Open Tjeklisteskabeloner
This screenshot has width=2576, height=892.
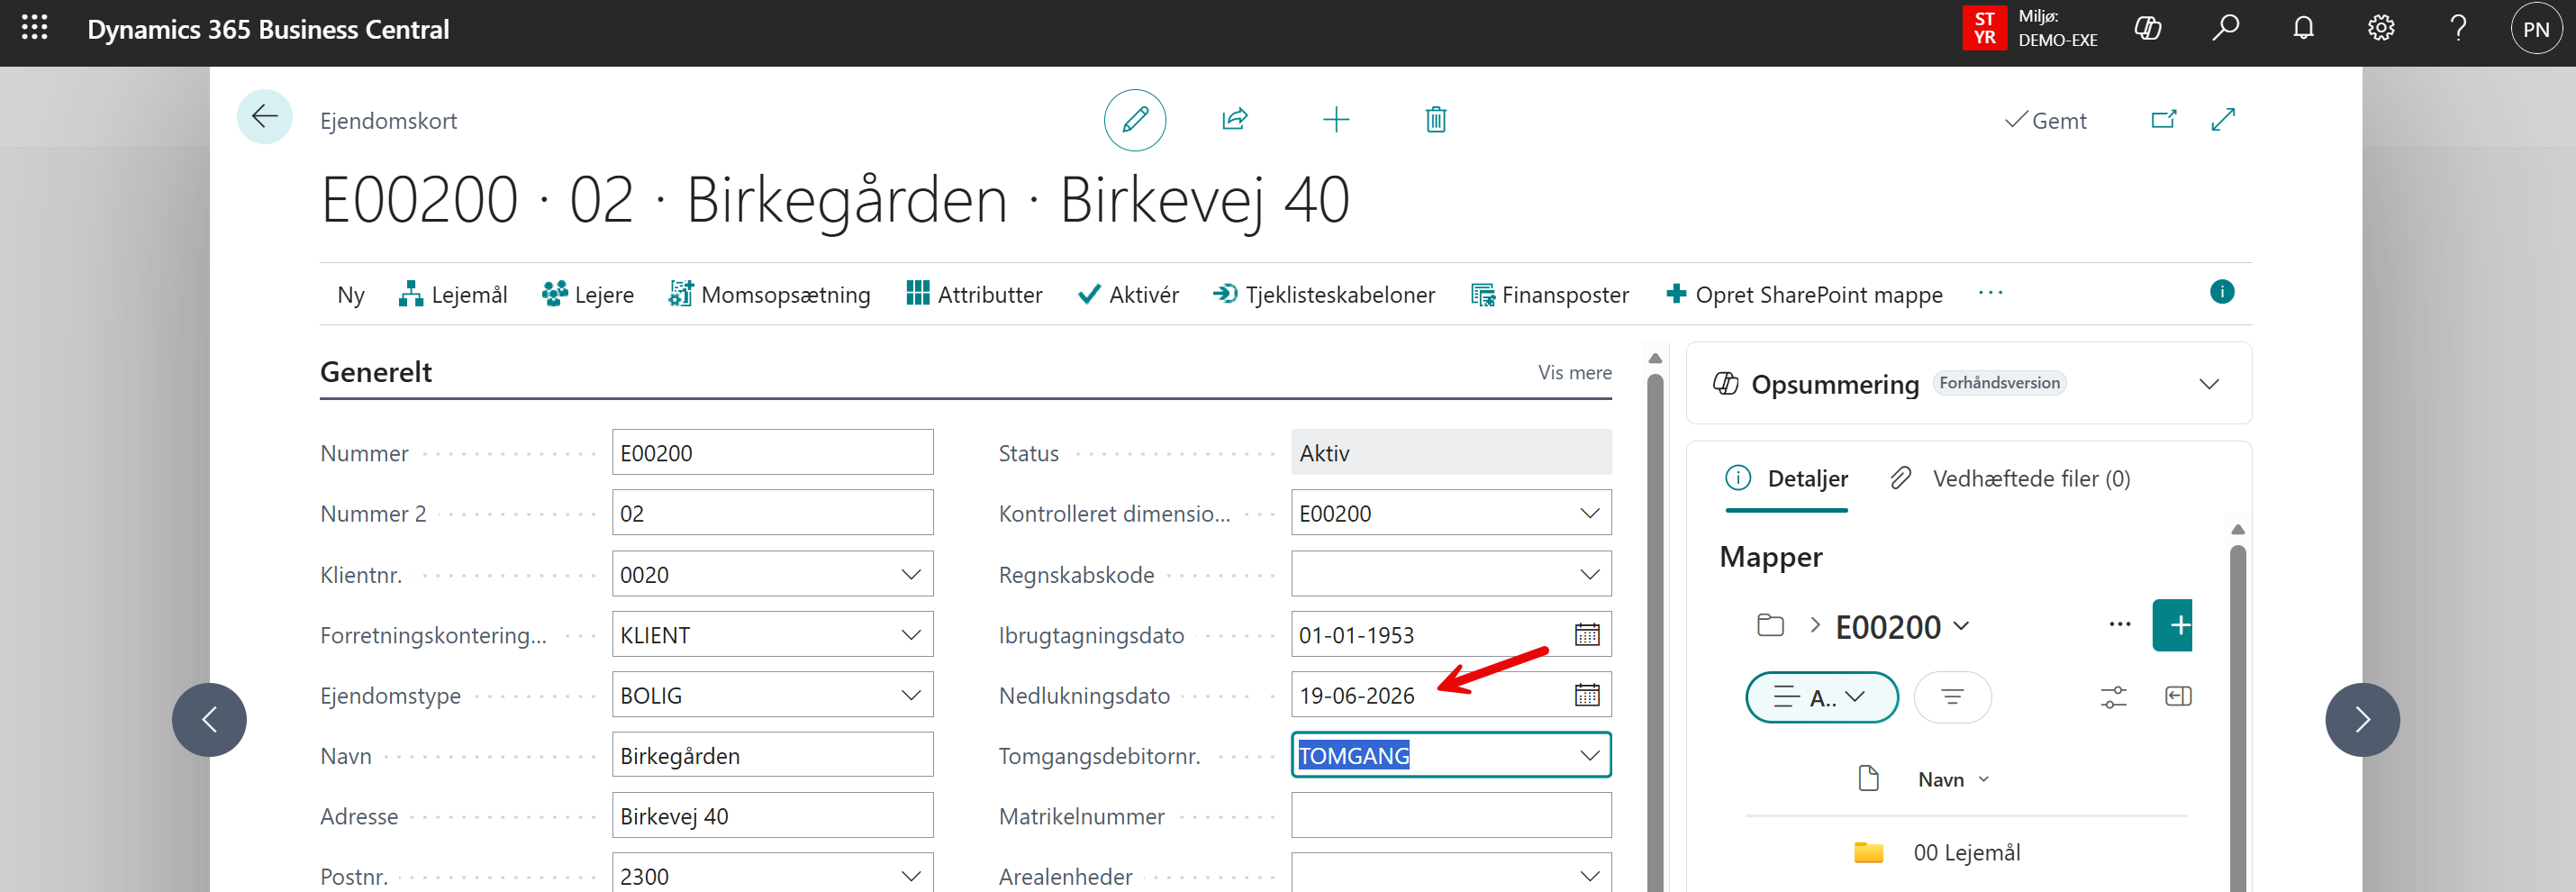click(1324, 295)
